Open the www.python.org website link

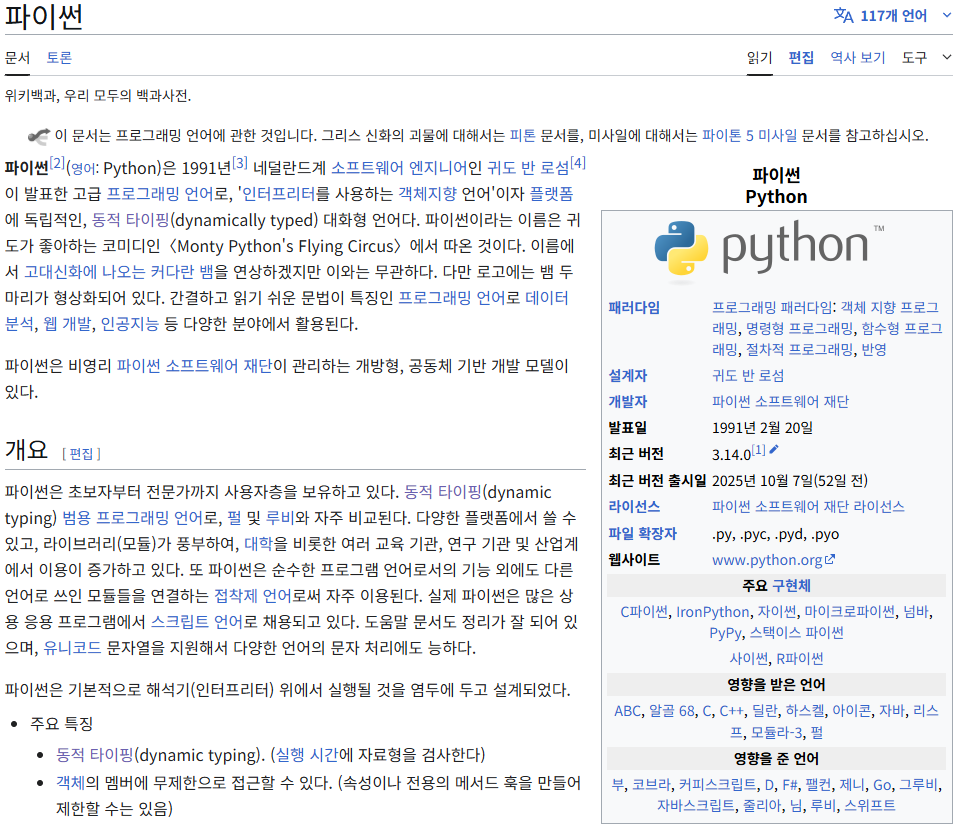(x=767, y=559)
